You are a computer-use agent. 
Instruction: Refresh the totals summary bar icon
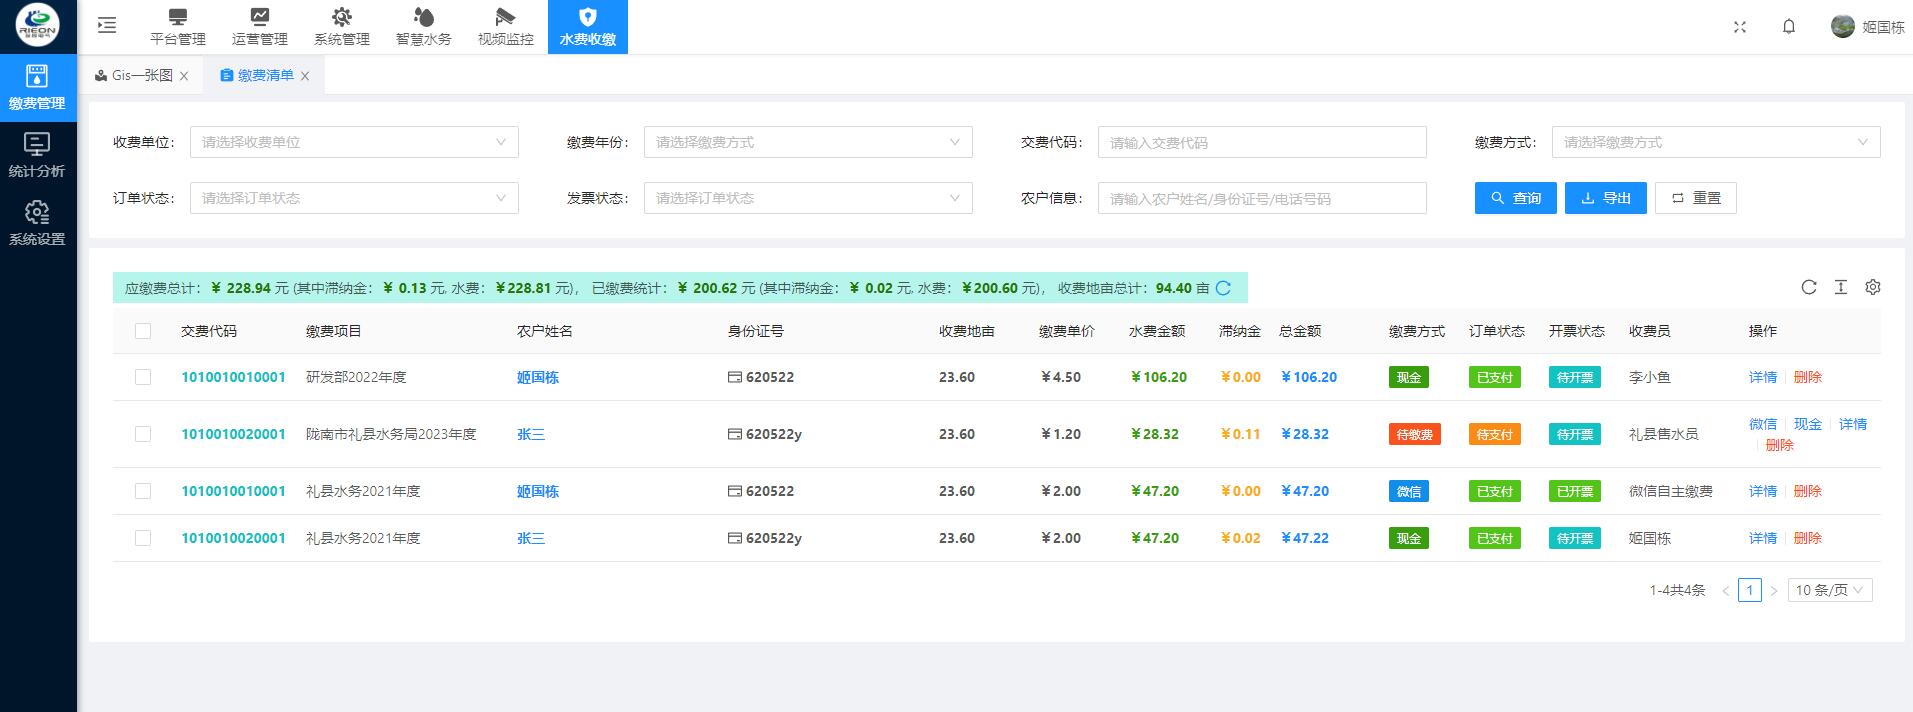pyautogui.click(x=1223, y=289)
